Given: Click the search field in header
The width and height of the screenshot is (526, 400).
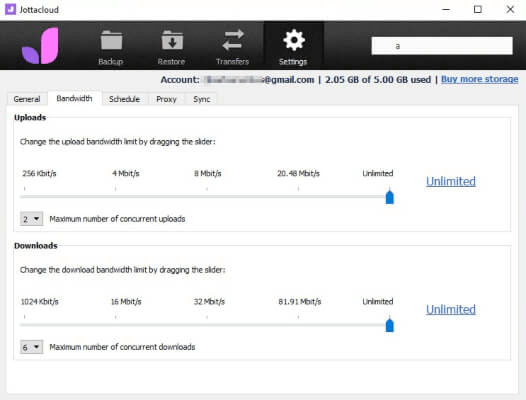Looking at the screenshot, I should click(442, 46).
